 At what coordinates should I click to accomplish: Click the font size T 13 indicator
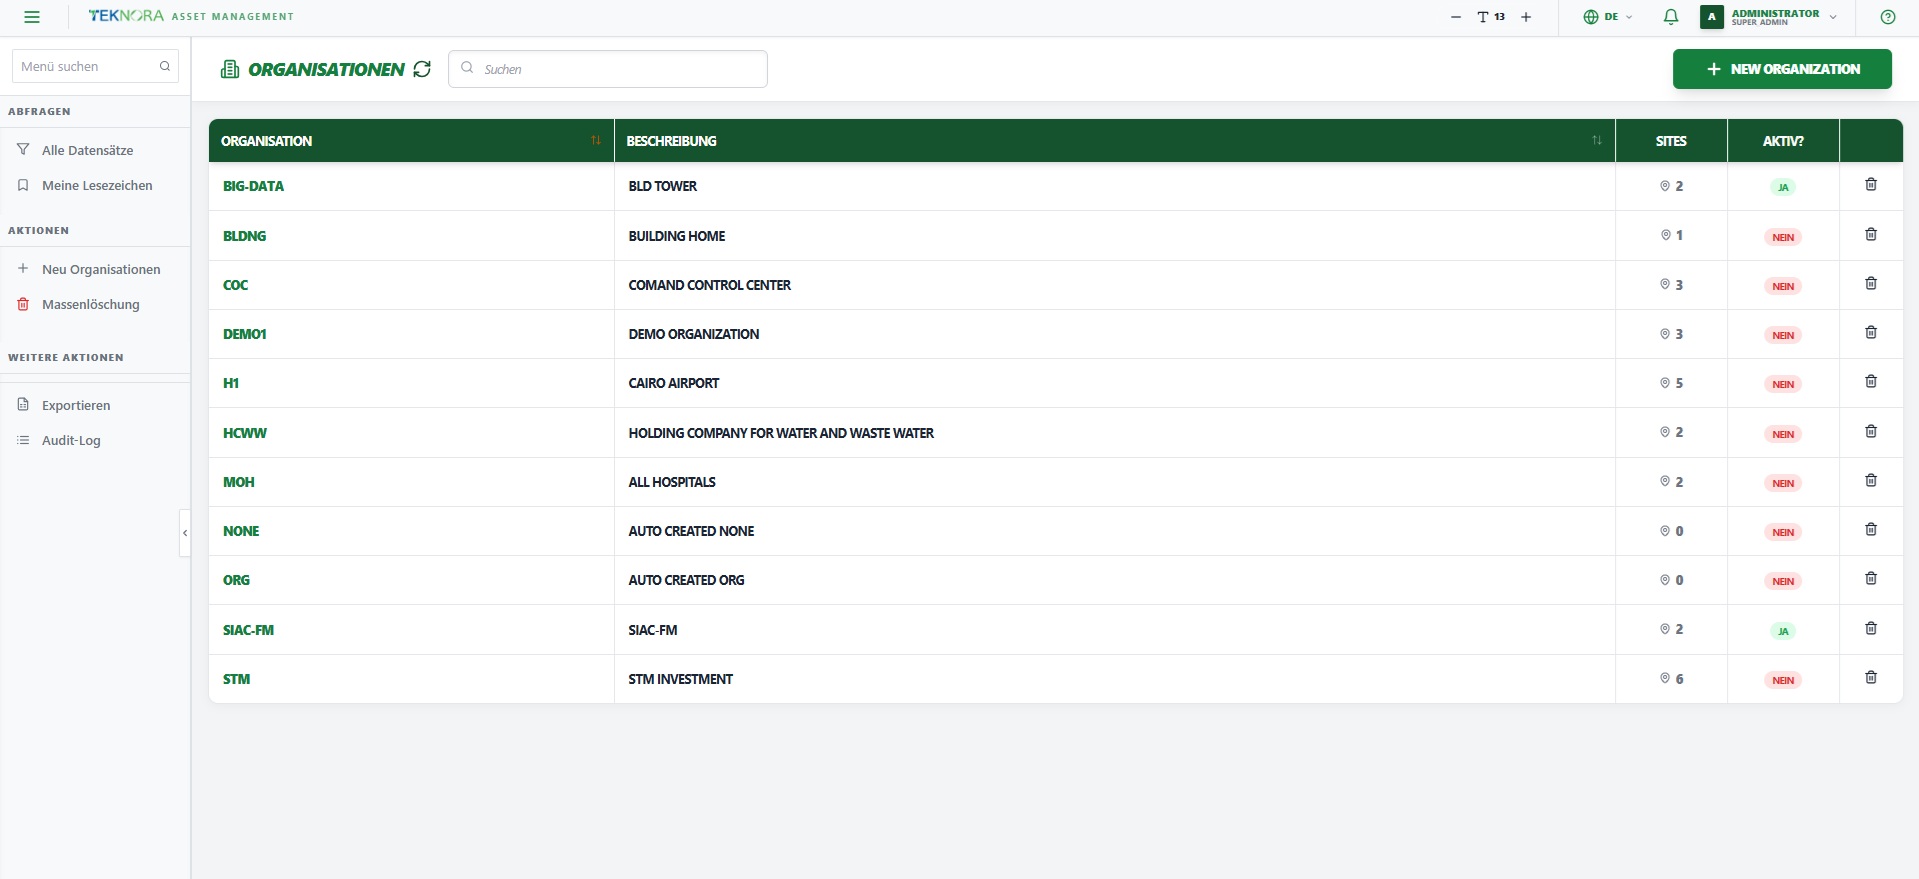click(x=1491, y=17)
